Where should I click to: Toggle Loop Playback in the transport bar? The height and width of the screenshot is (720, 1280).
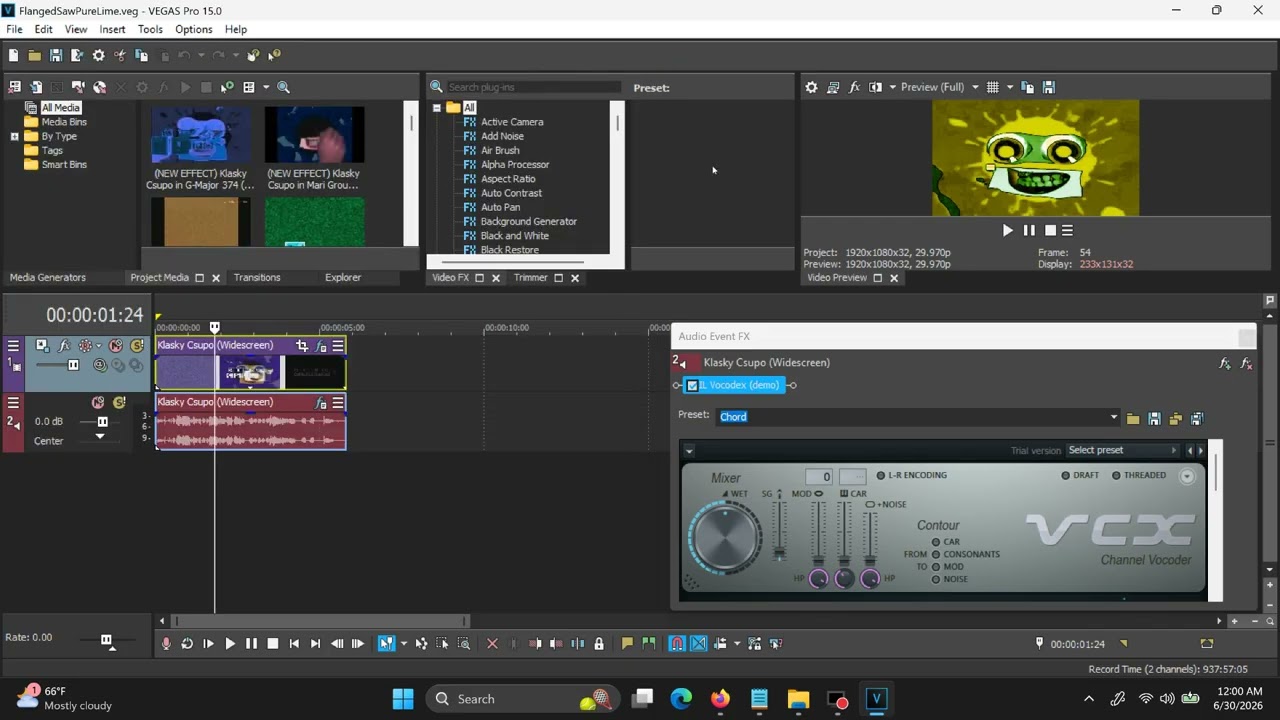[187, 644]
